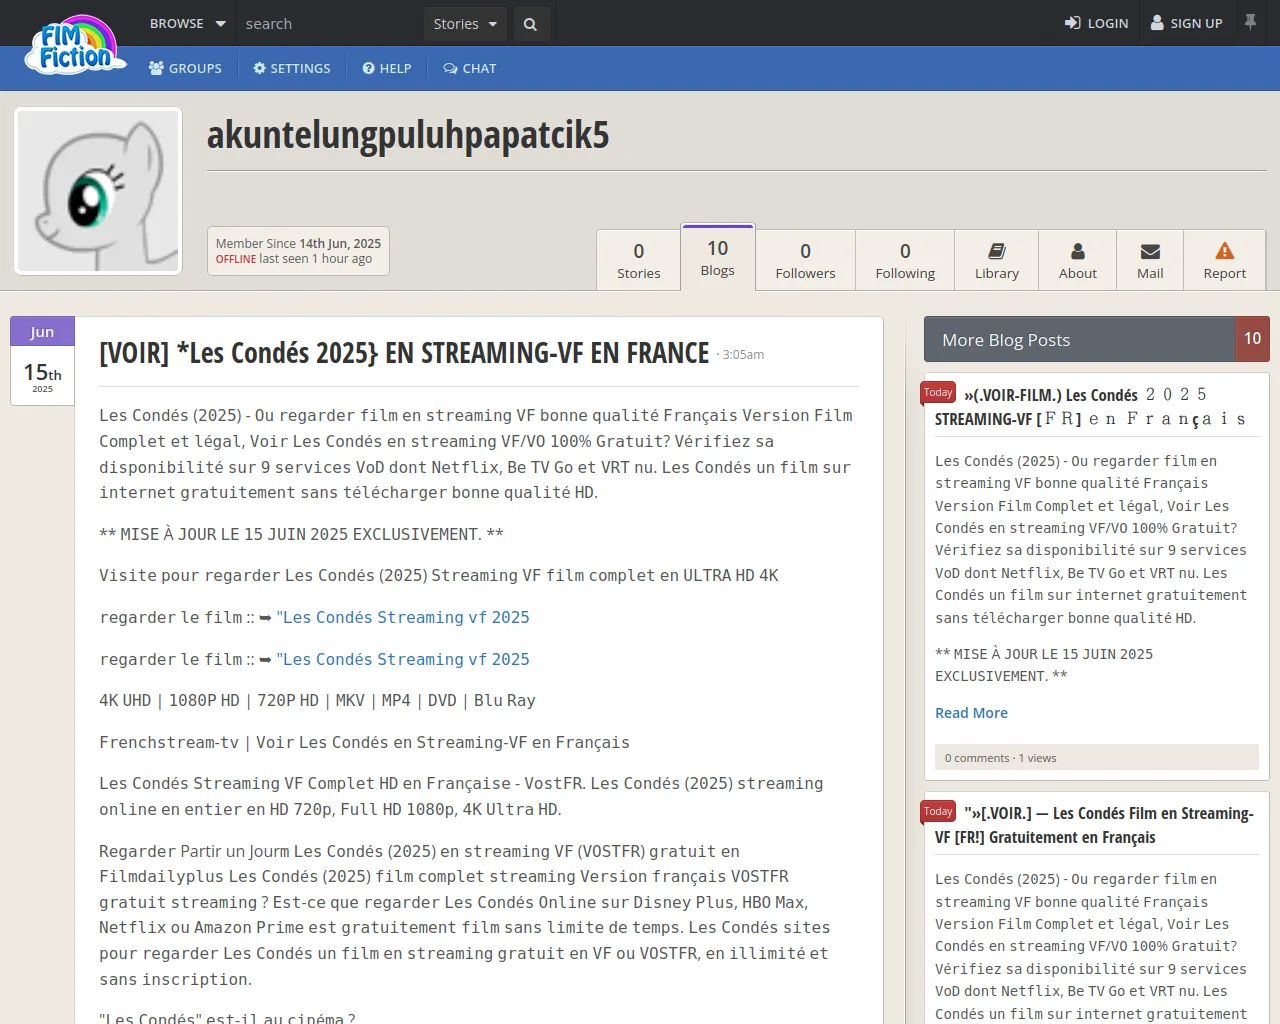Click the user's pony avatar image
Screen dimensions: 1280x1024
coord(98,191)
